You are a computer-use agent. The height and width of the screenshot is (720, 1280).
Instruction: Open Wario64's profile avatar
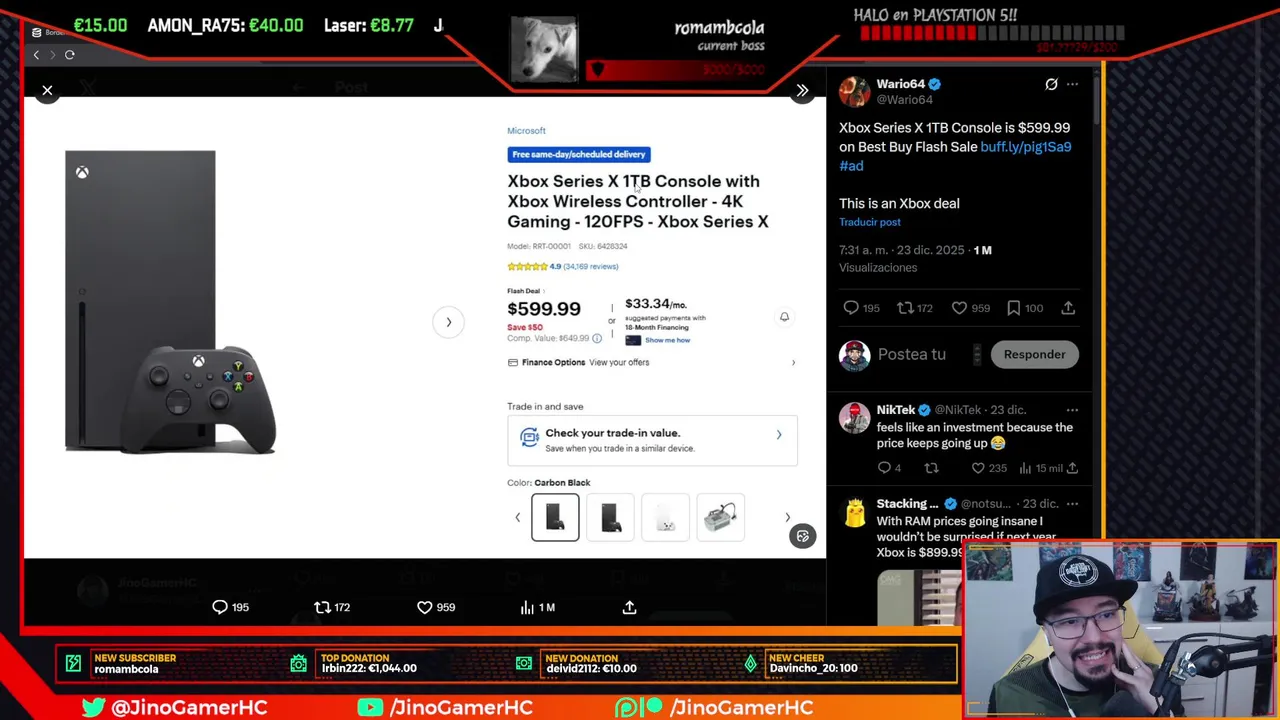tap(854, 91)
